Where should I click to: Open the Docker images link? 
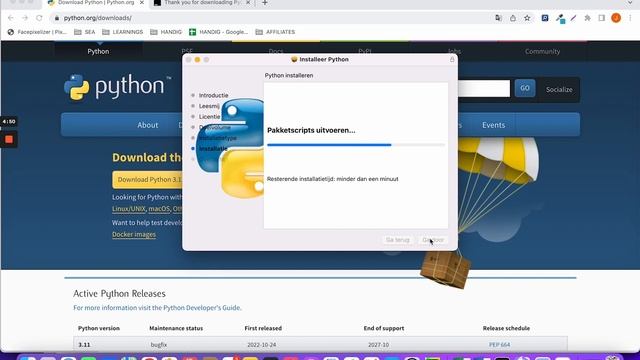(134, 234)
